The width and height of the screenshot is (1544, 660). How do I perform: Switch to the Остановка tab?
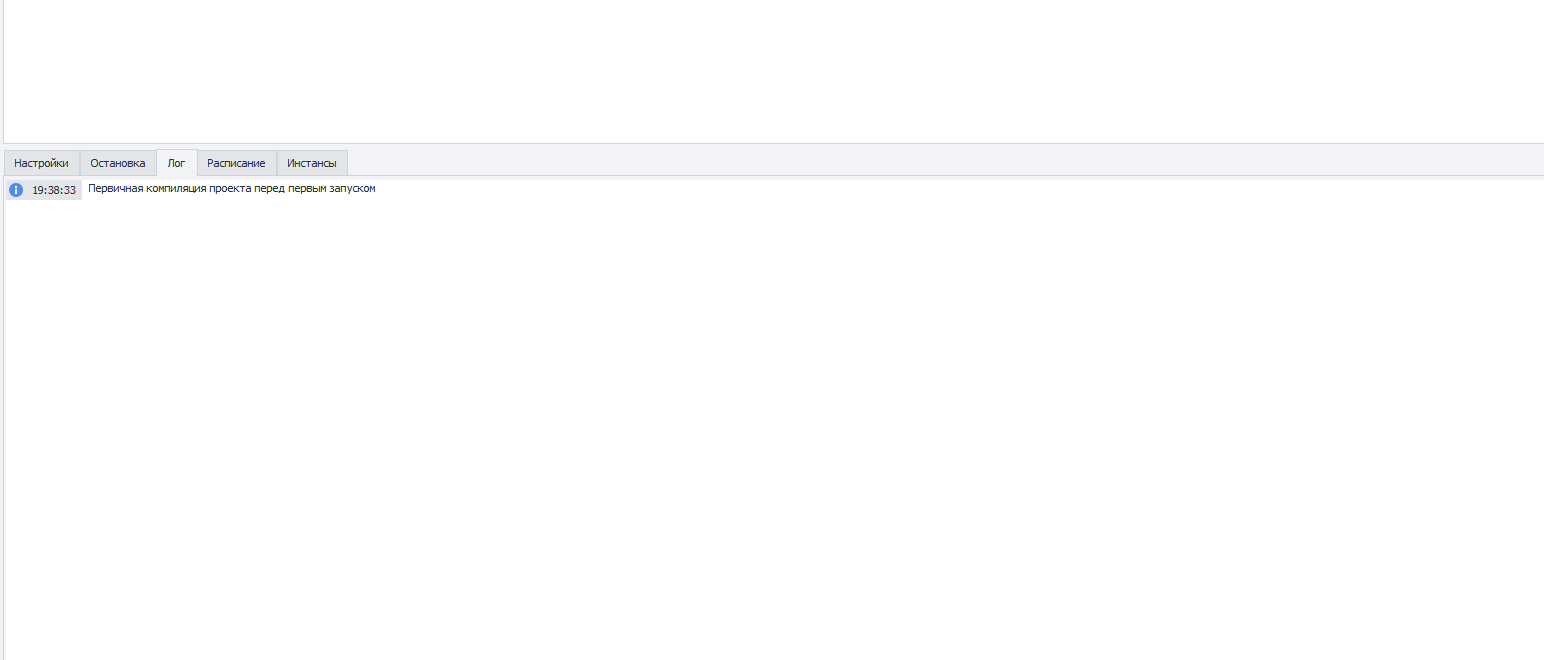click(x=118, y=163)
